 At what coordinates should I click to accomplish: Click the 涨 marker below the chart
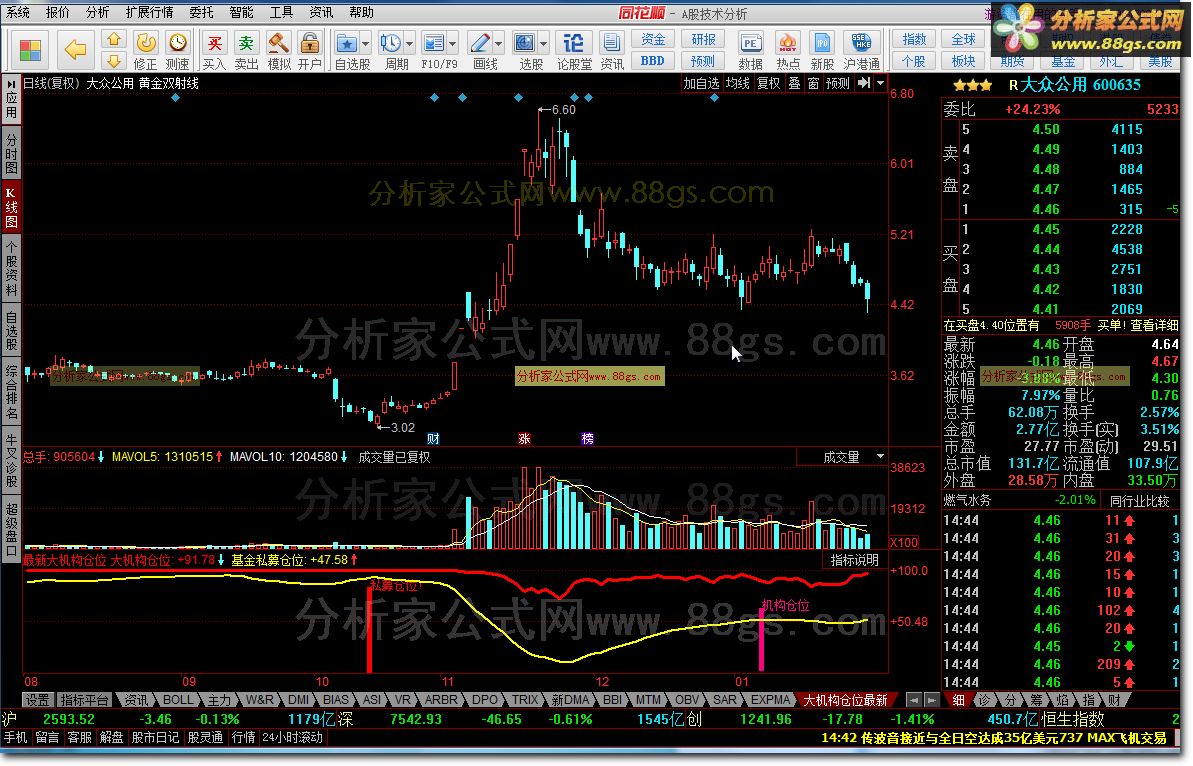524,439
